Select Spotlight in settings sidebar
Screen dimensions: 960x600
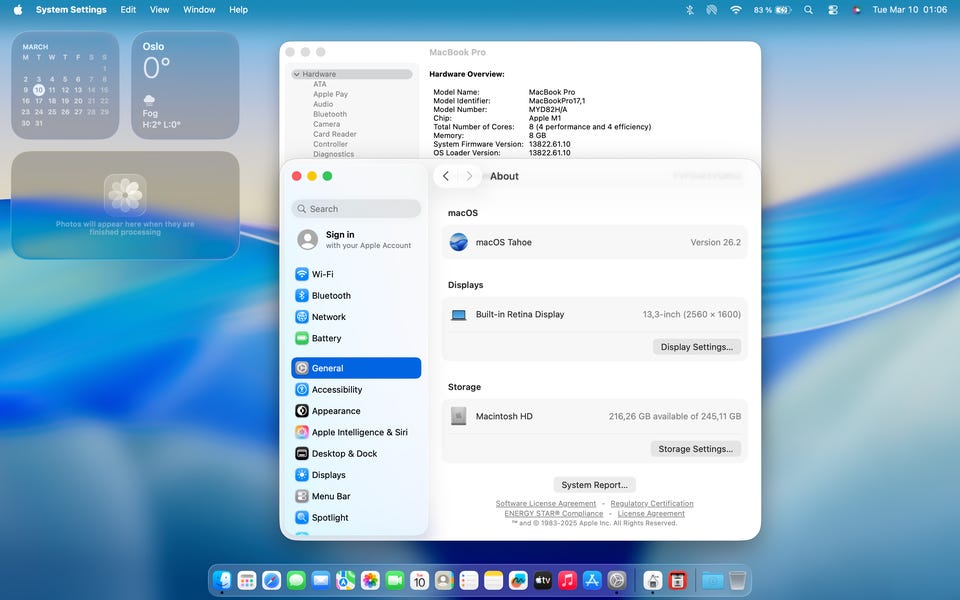330,518
